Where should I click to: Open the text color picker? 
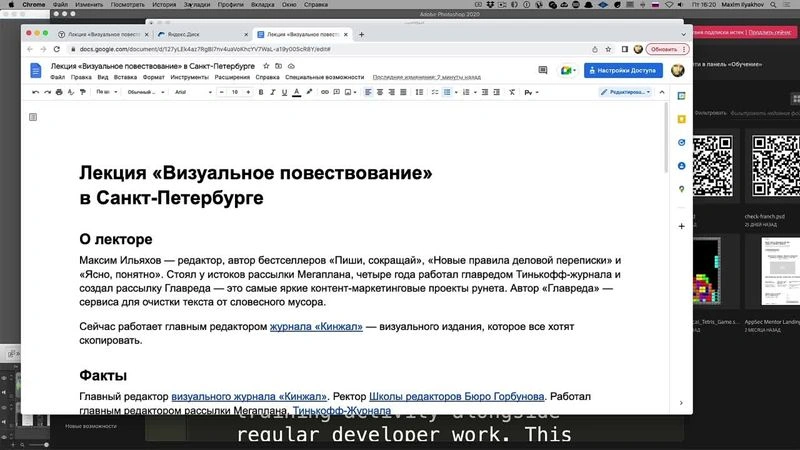coord(296,92)
